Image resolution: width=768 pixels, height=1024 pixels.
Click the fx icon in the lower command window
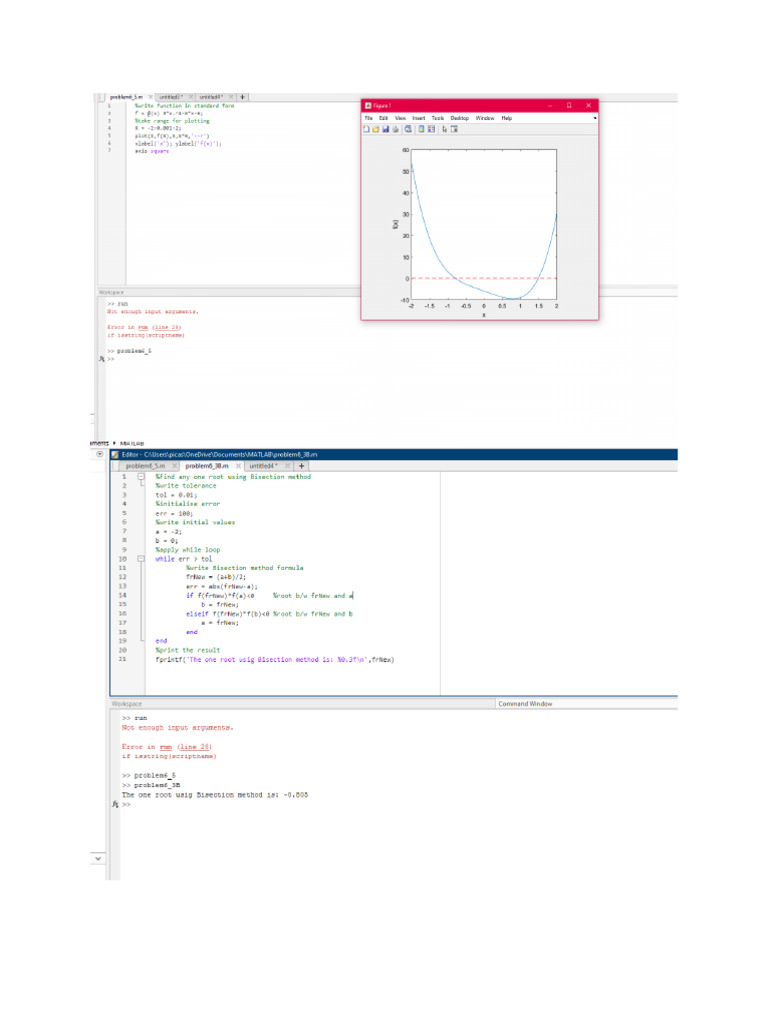tap(115, 805)
